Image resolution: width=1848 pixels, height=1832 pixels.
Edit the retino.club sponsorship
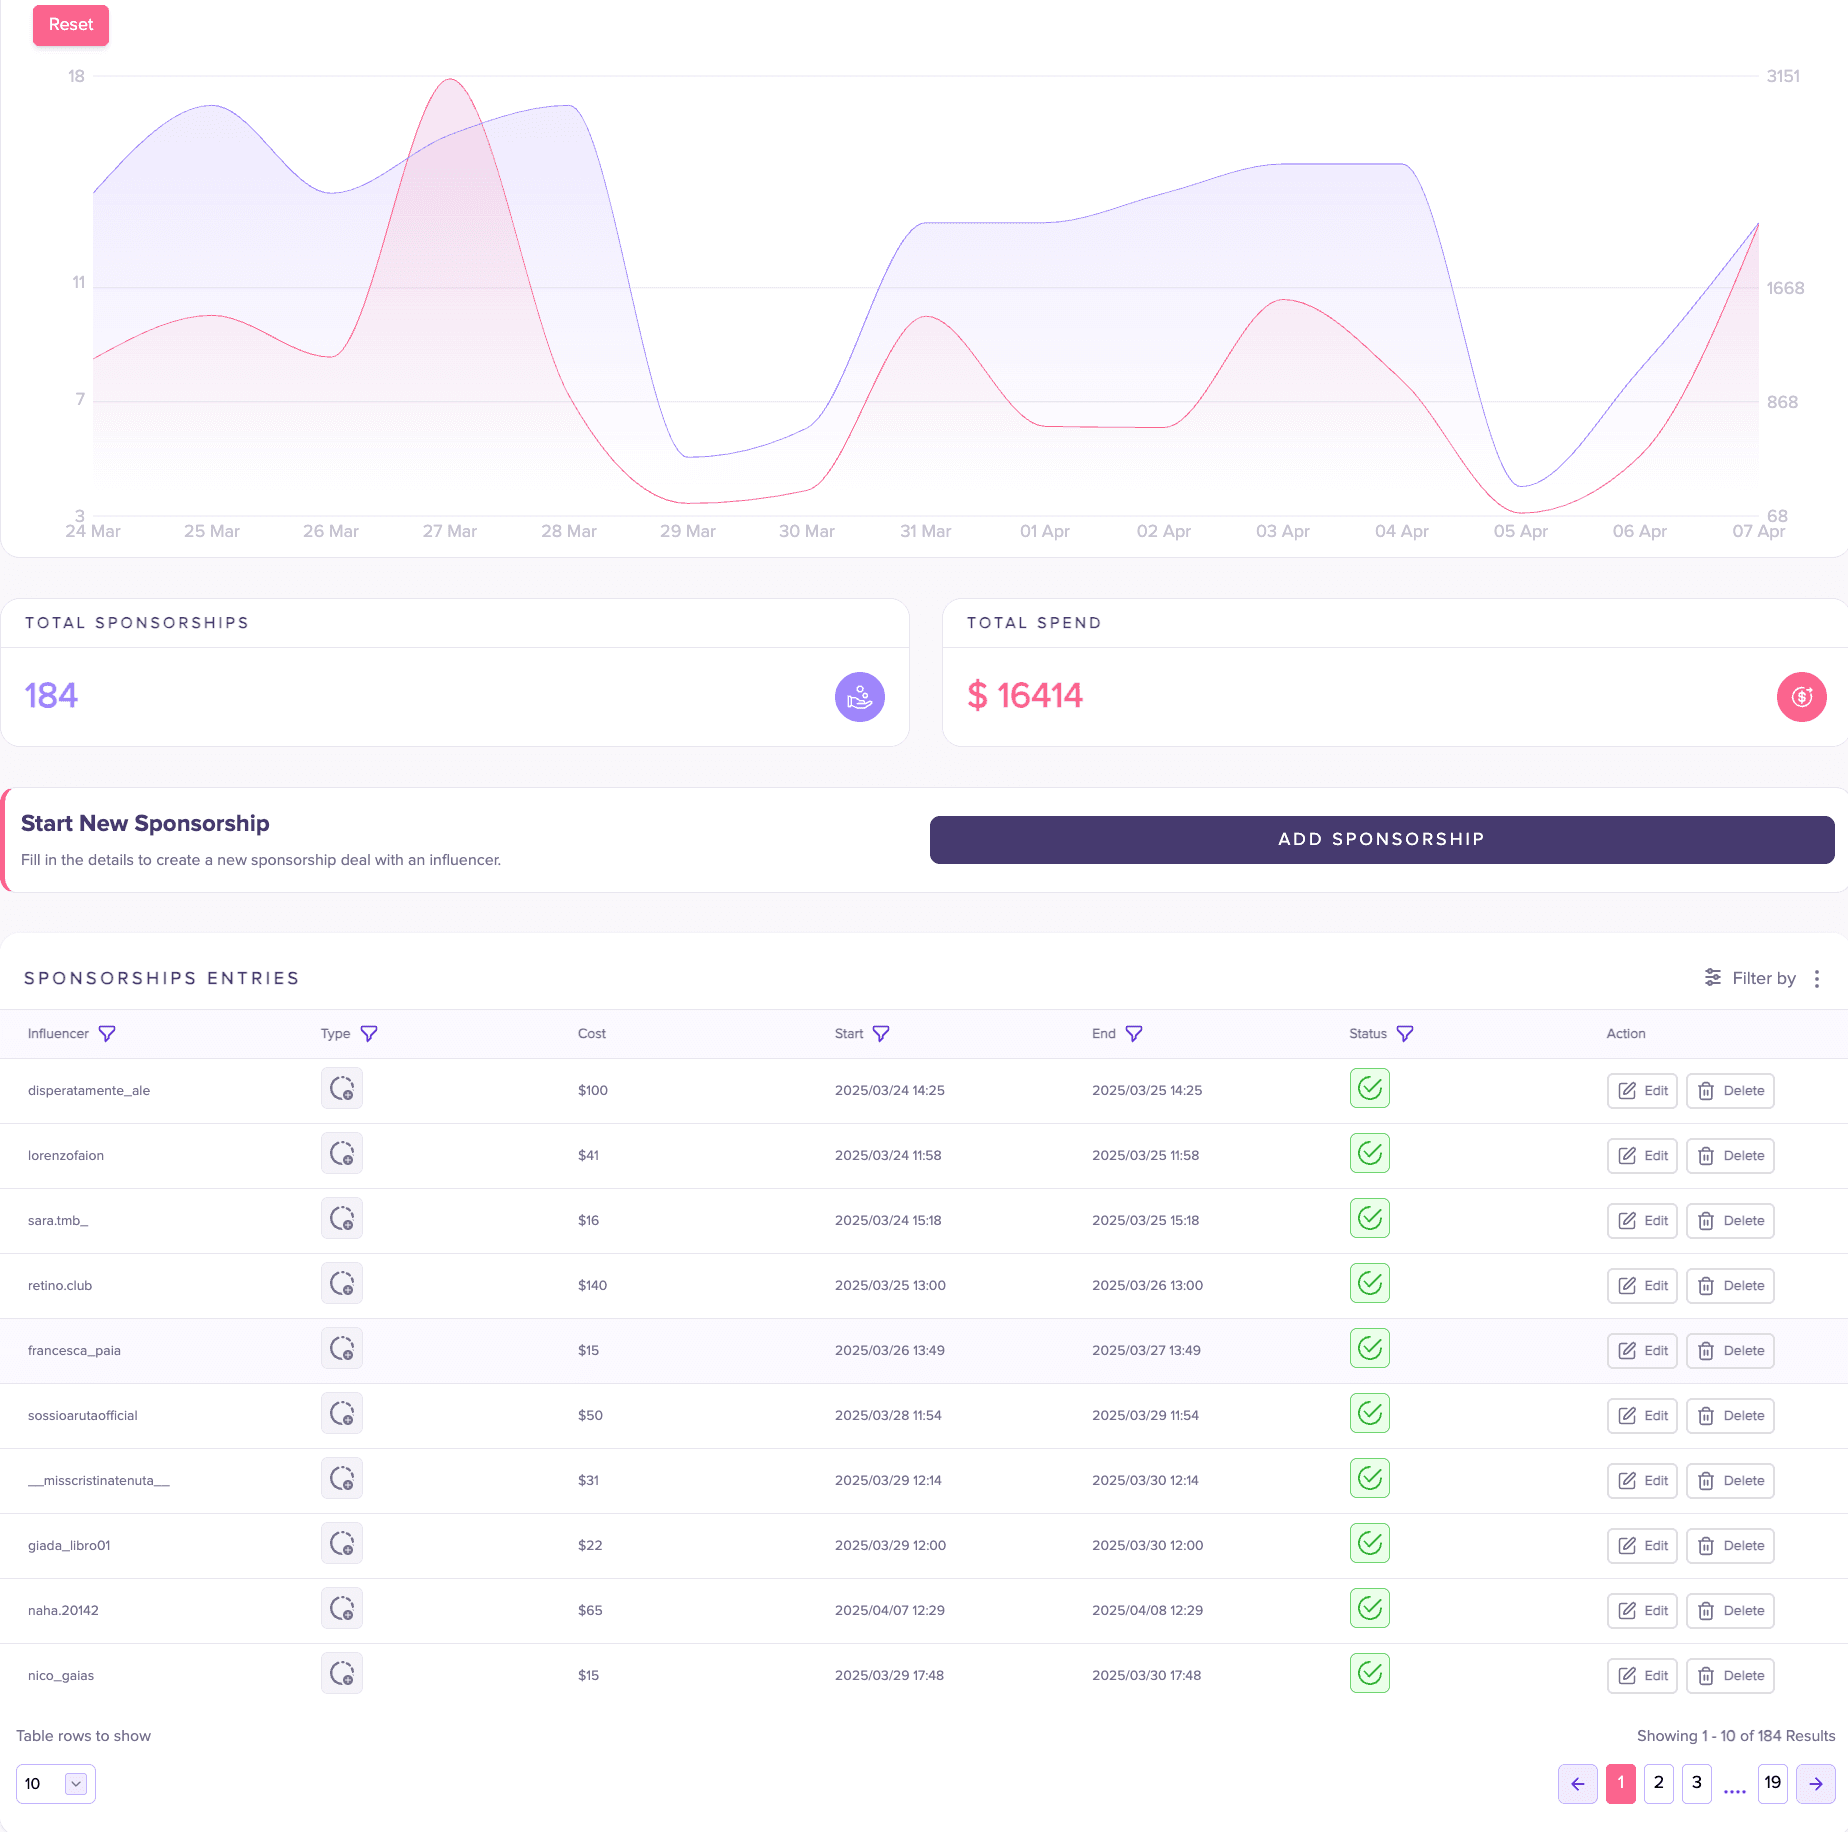point(1642,1286)
